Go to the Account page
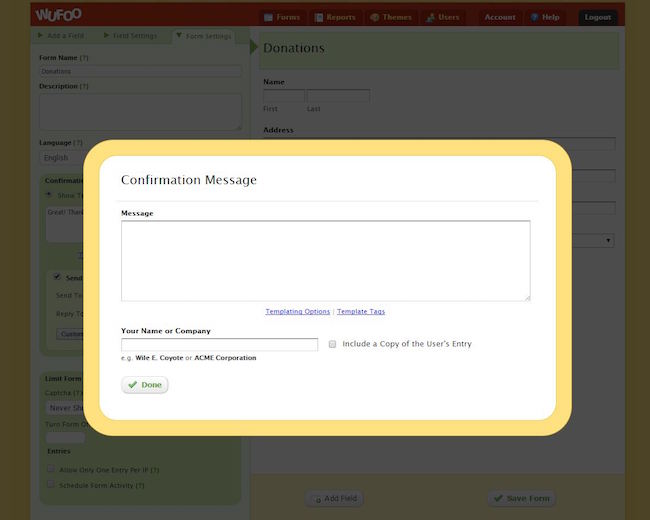Screen dimensions: 650x520 [500, 17]
